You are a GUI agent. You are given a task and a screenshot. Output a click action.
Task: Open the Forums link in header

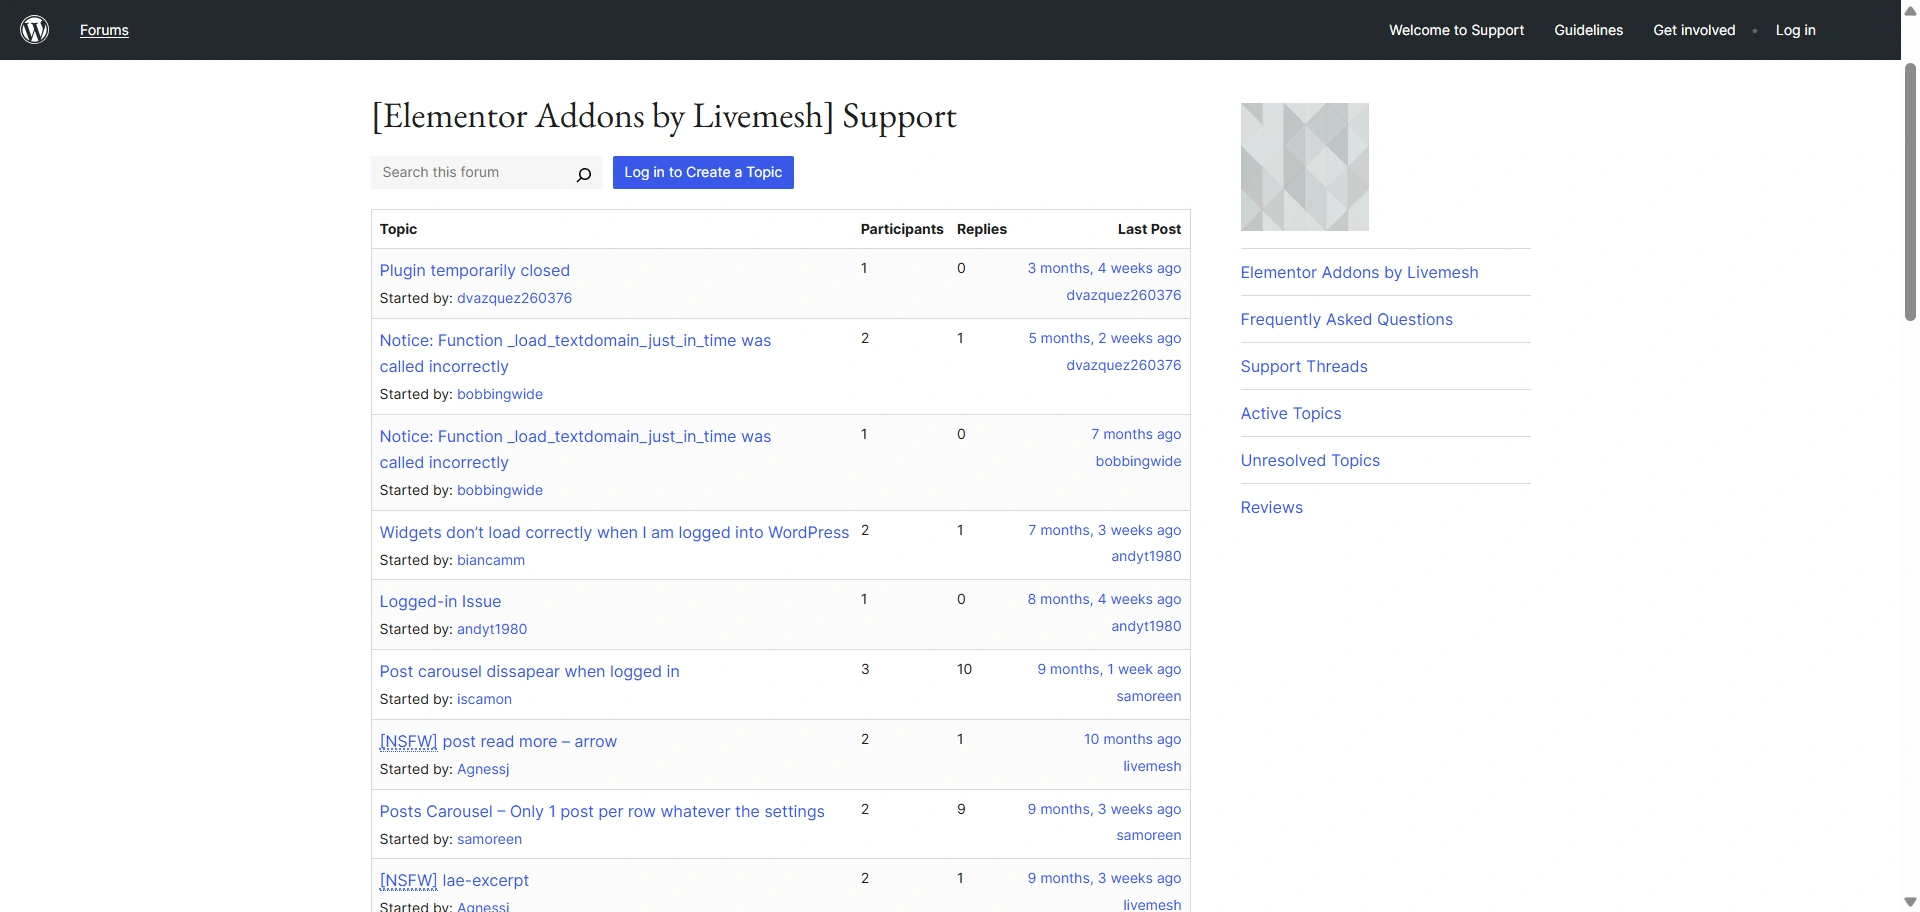(104, 30)
